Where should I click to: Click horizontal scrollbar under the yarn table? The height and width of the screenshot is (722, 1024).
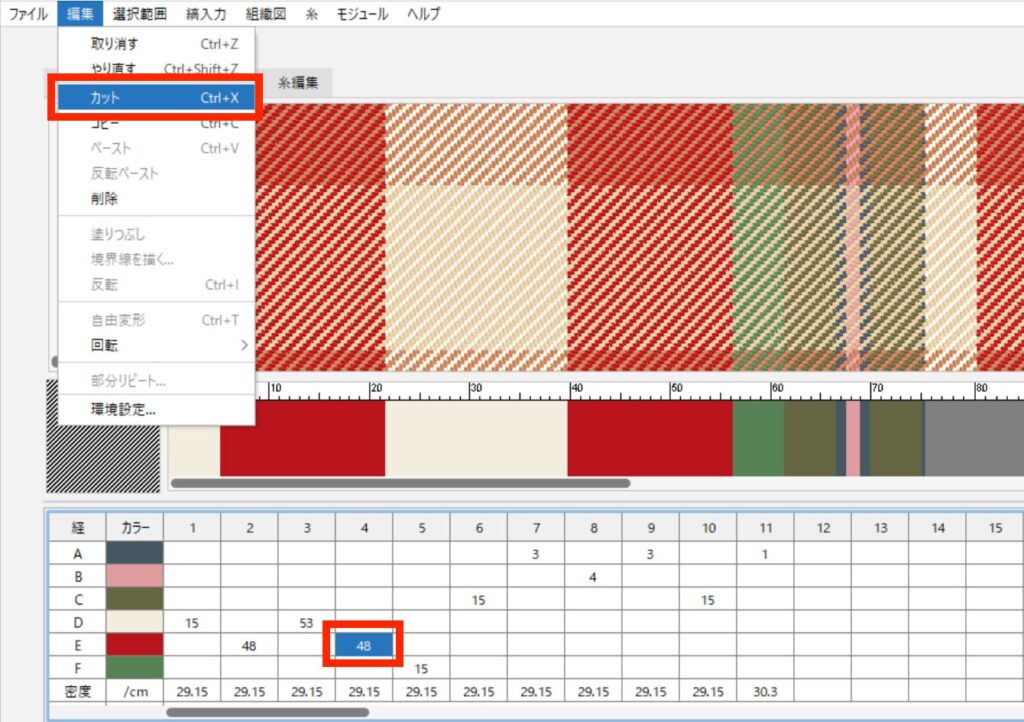point(268,712)
